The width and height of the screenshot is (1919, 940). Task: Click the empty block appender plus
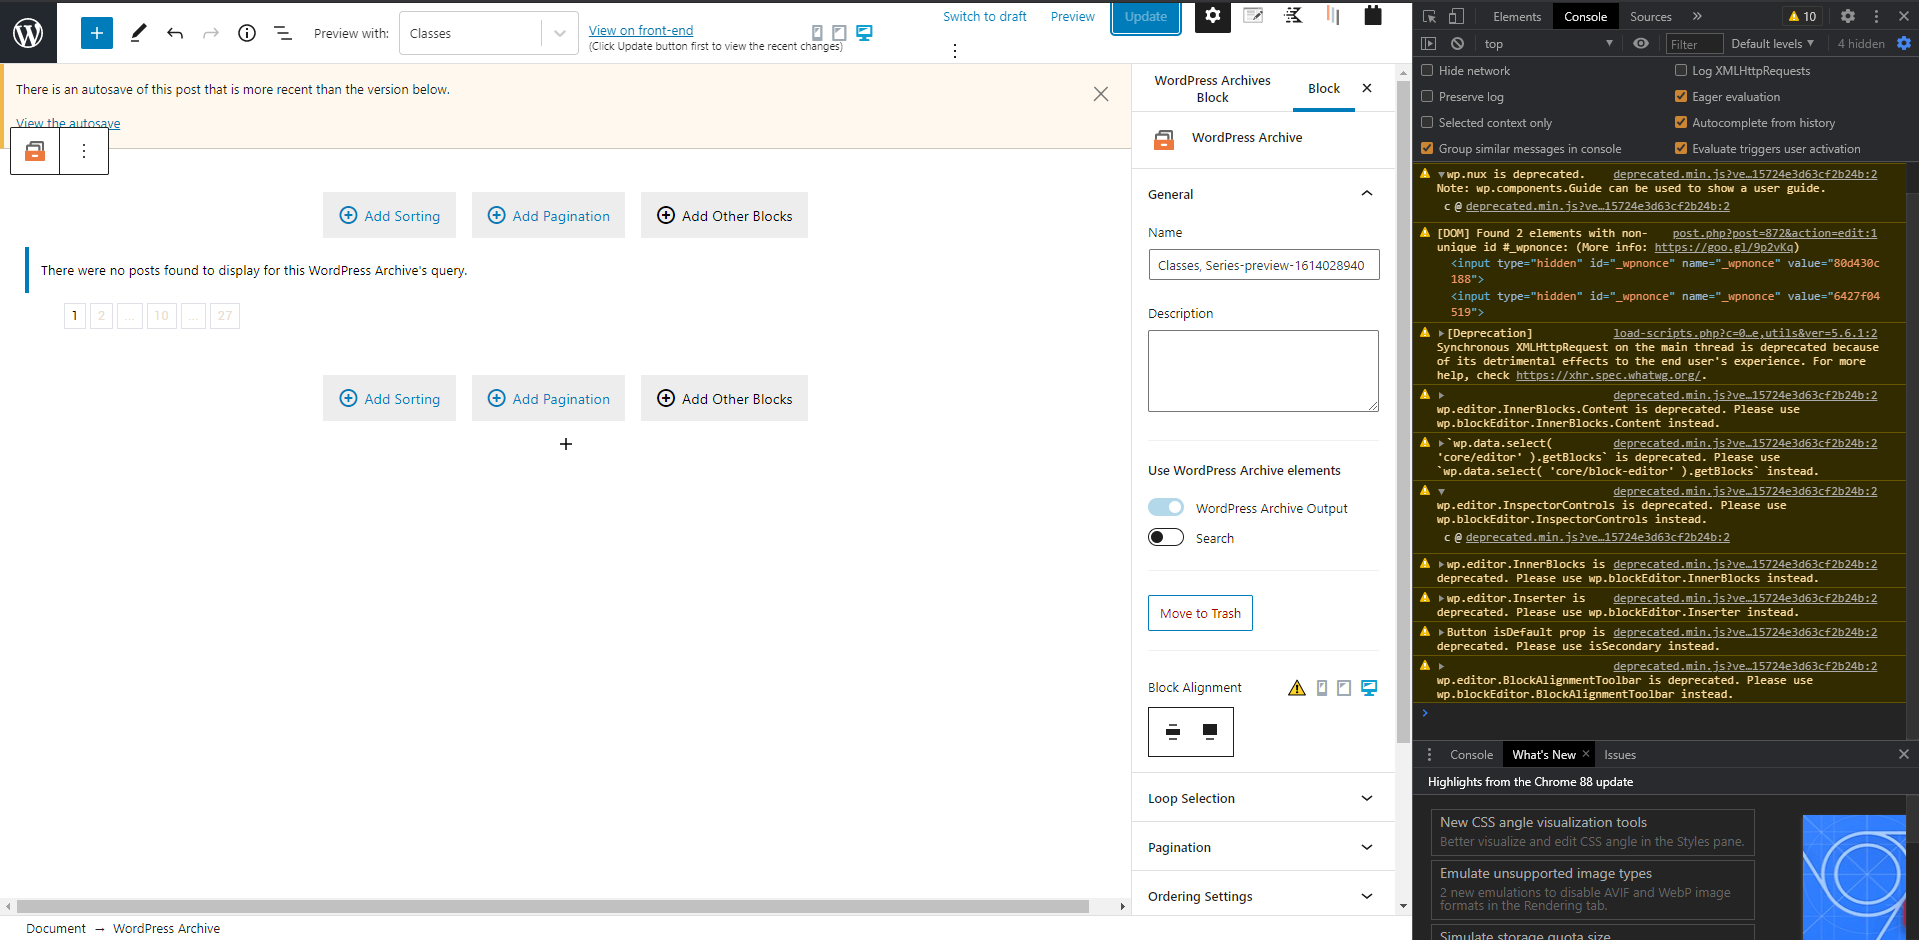566,444
